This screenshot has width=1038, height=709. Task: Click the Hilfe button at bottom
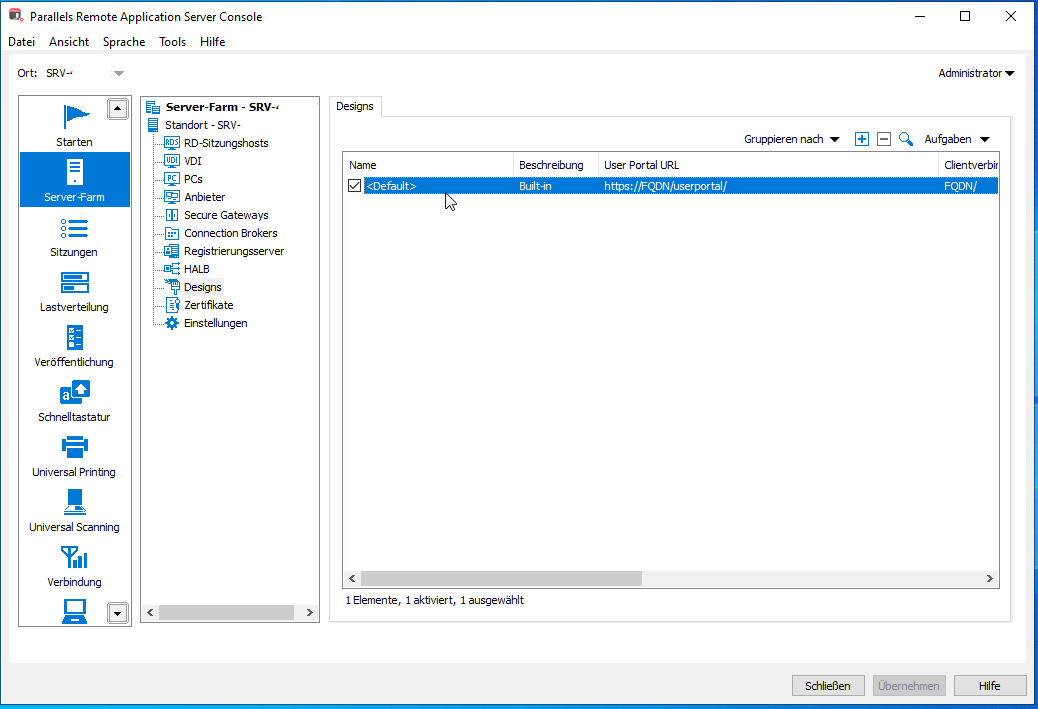990,686
